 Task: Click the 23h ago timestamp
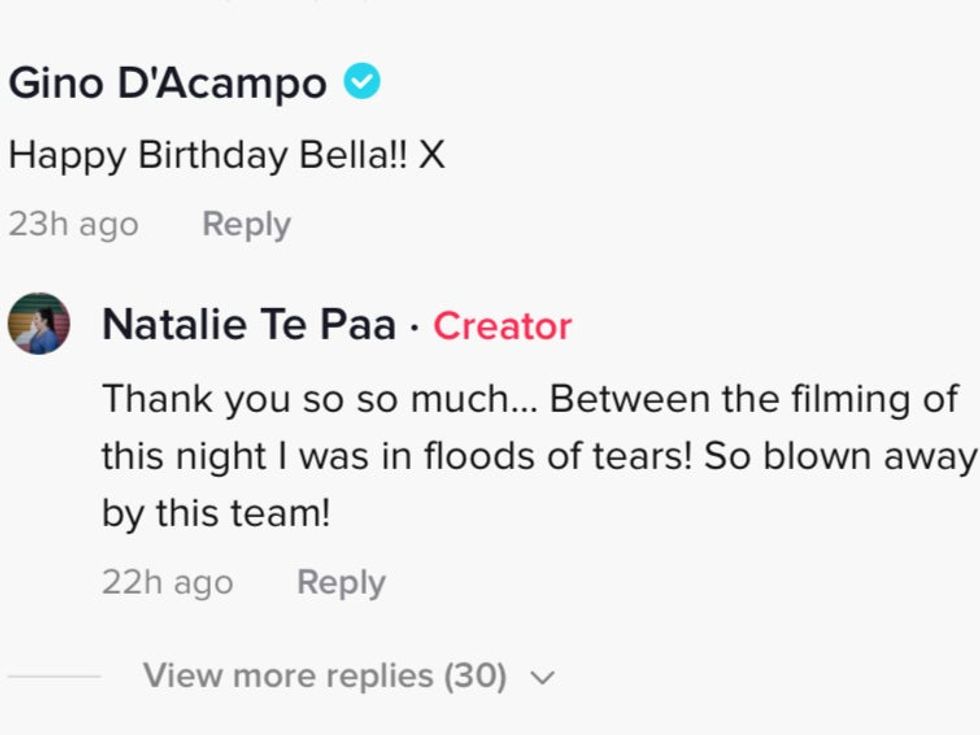coord(73,224)
